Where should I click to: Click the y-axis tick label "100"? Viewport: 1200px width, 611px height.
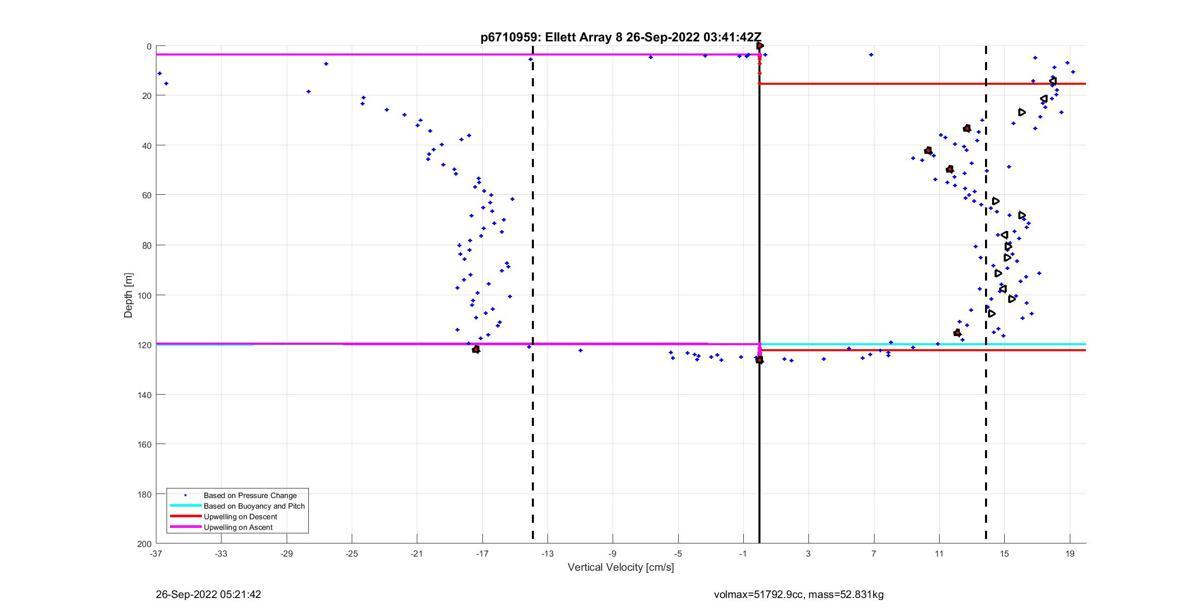tap(144, 295)
